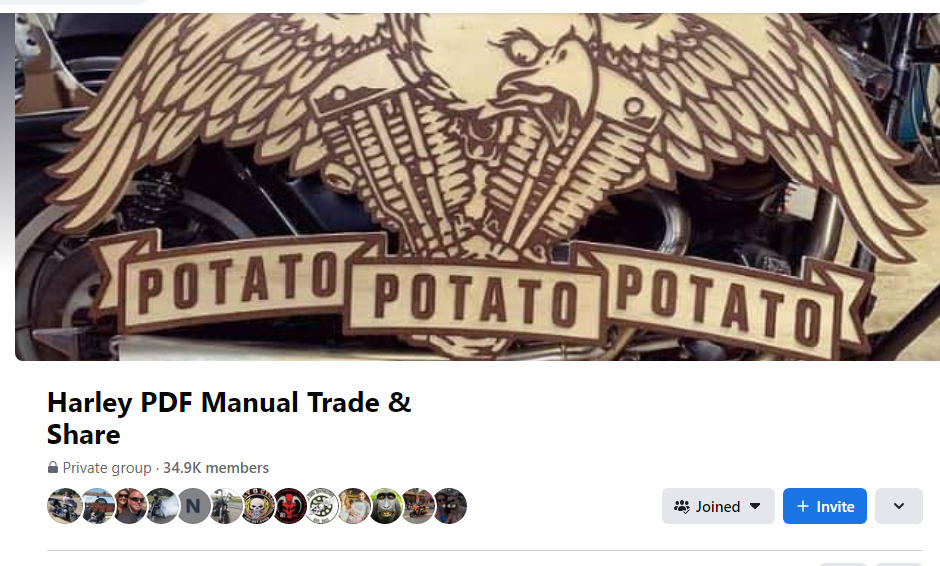The width and height of the screenshot is (940, 566).
Task: Click the Harley PDF Manual Trade & Share title
Action: (x=229, y=418)
